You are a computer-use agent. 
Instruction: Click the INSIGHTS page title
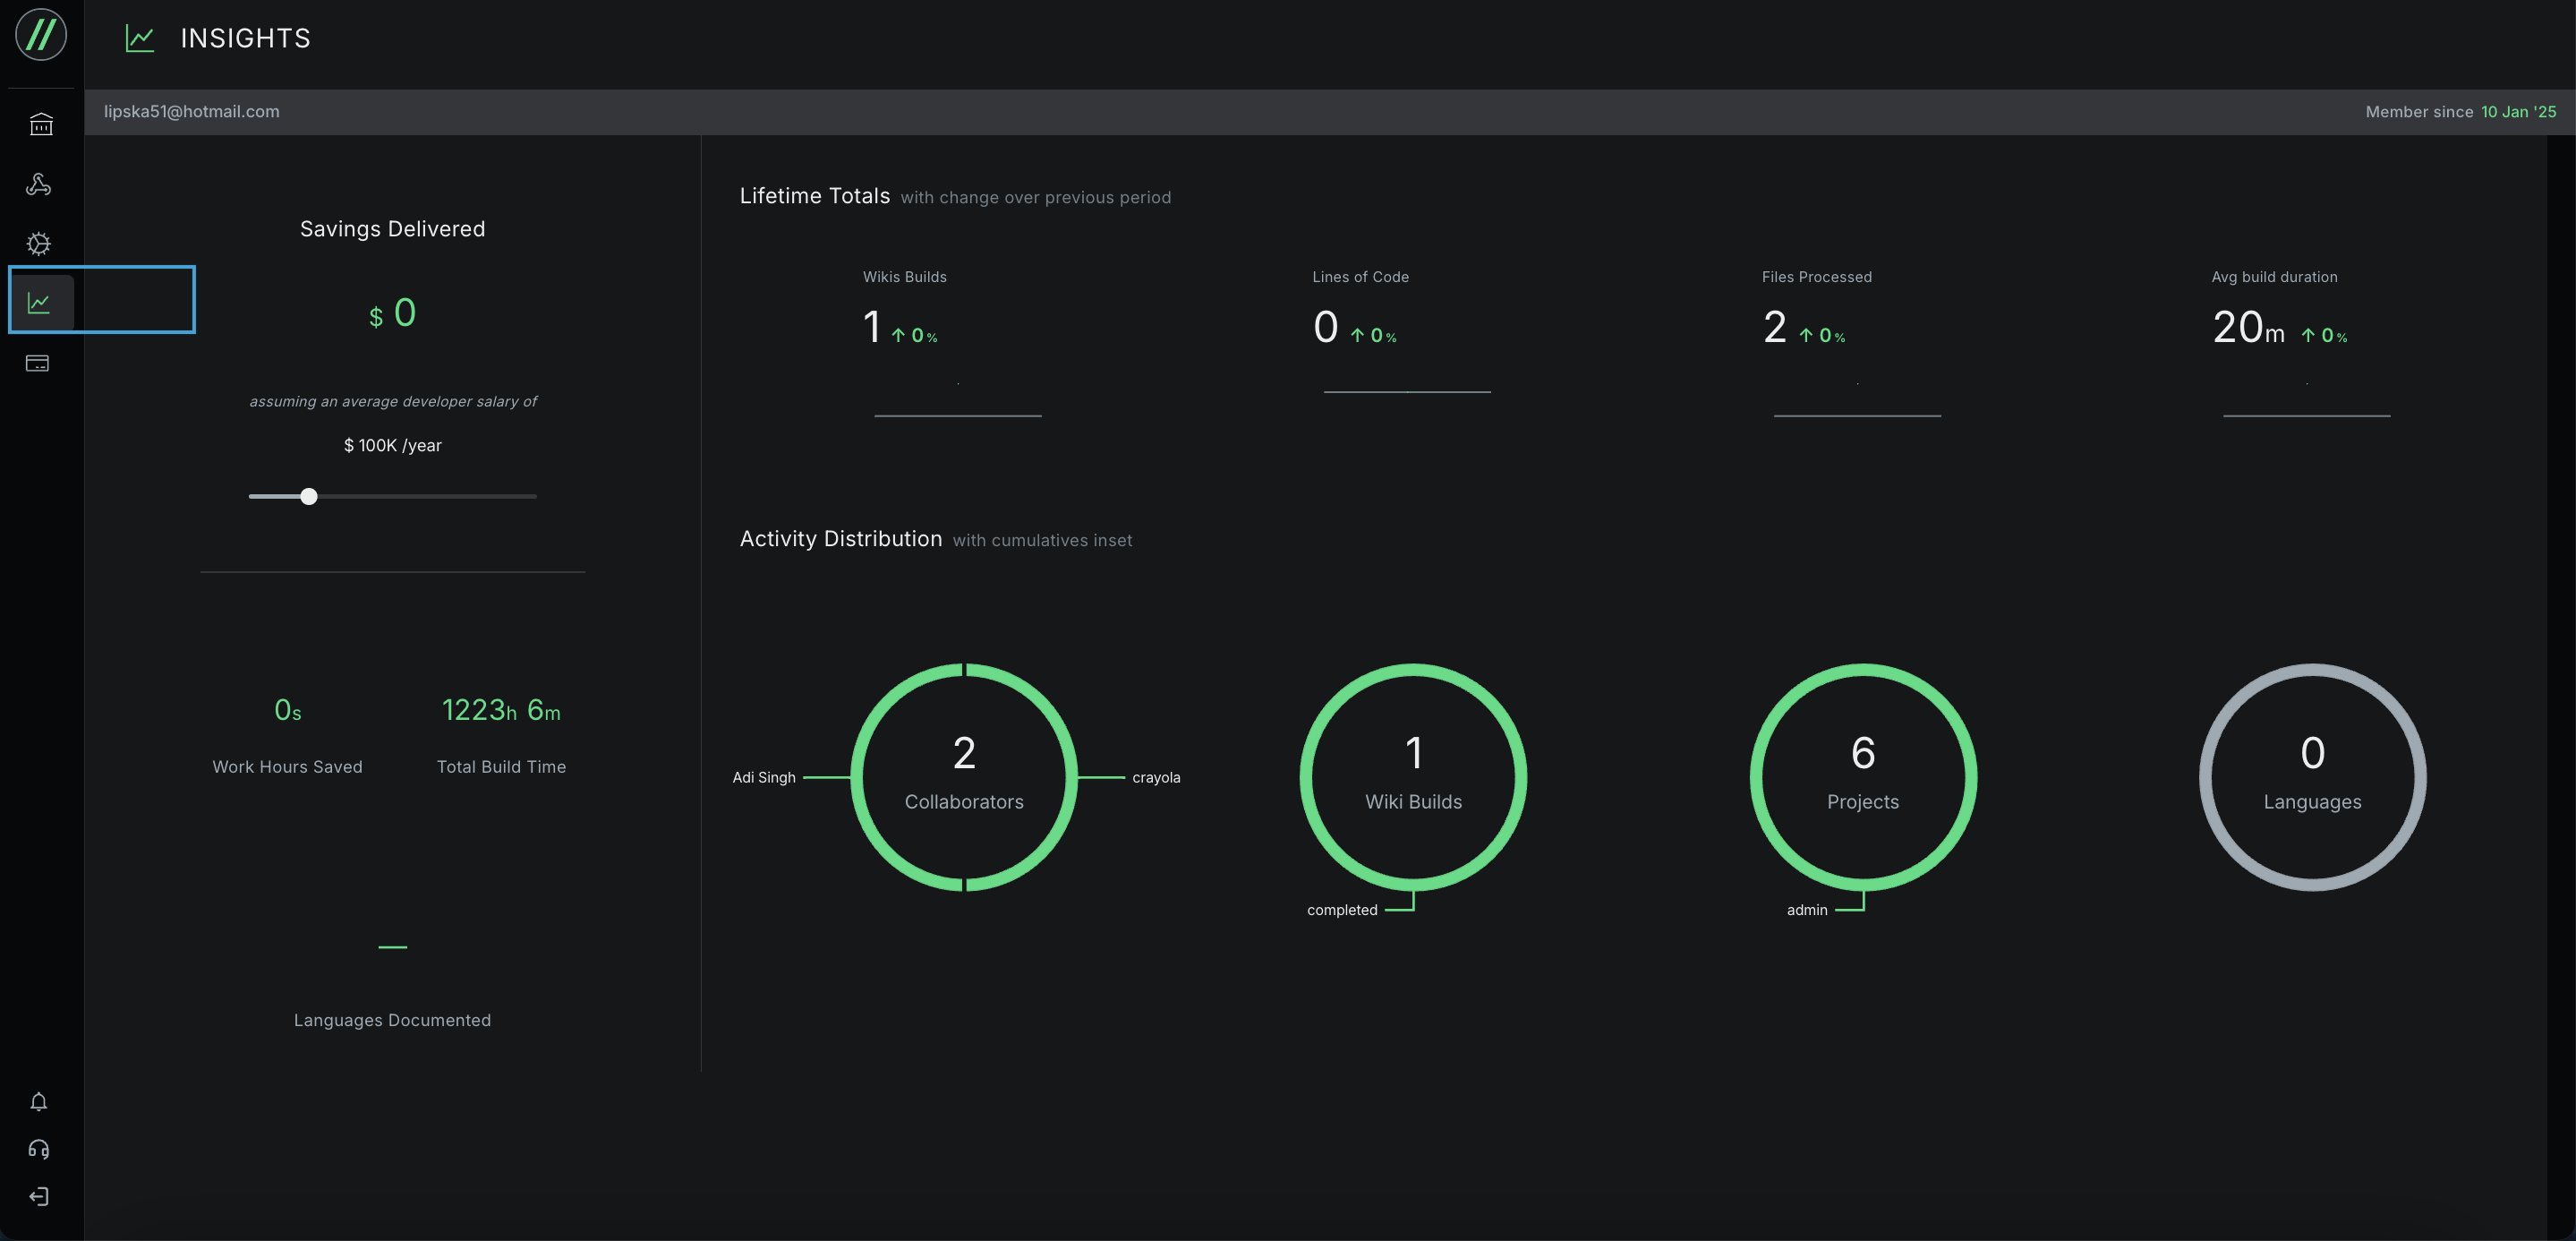tap(245, 38)
